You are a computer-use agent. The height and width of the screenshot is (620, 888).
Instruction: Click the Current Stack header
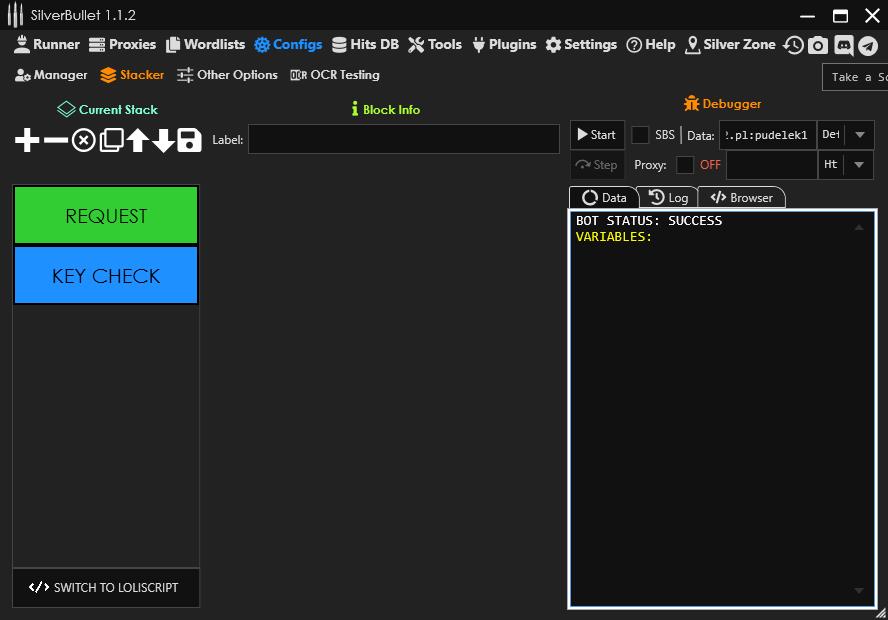(108, 109)
